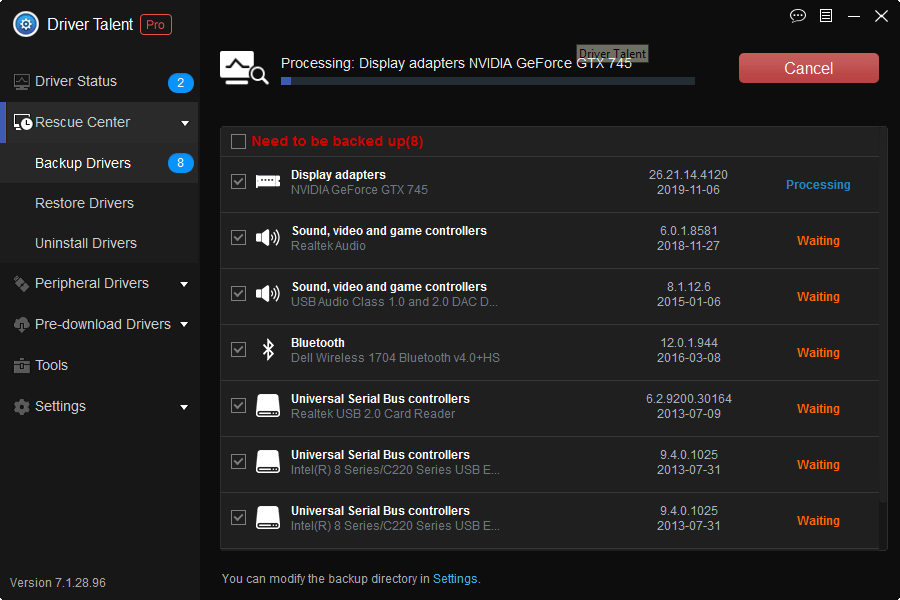900x600 pixels.
Task: Click the Driver Talent gear logo
Action: point(26,25)
